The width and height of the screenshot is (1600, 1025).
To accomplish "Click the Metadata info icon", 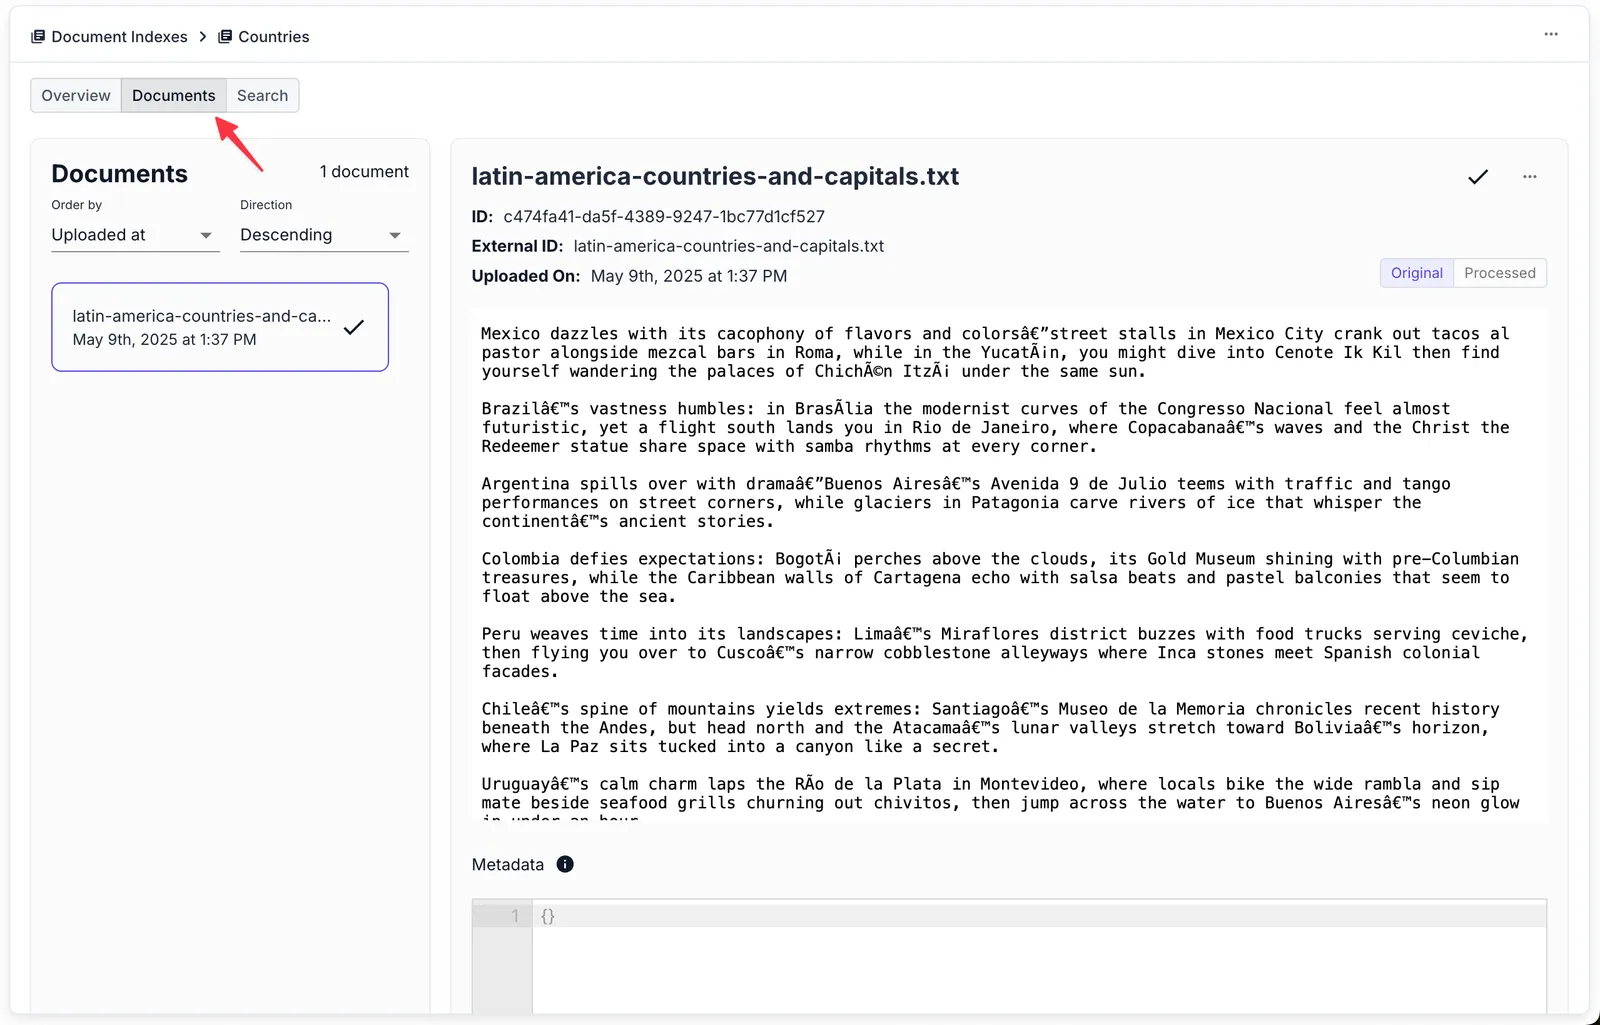I will pyautogui.click(x=565, y=864).
